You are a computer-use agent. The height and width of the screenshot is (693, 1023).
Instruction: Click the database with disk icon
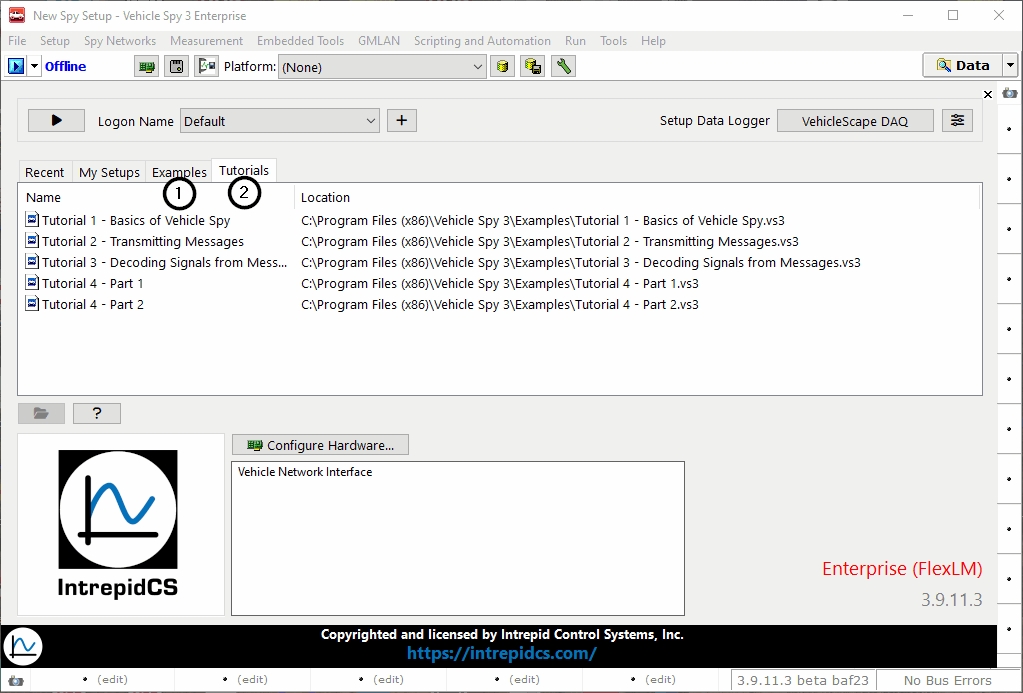(x=533, y=66)
